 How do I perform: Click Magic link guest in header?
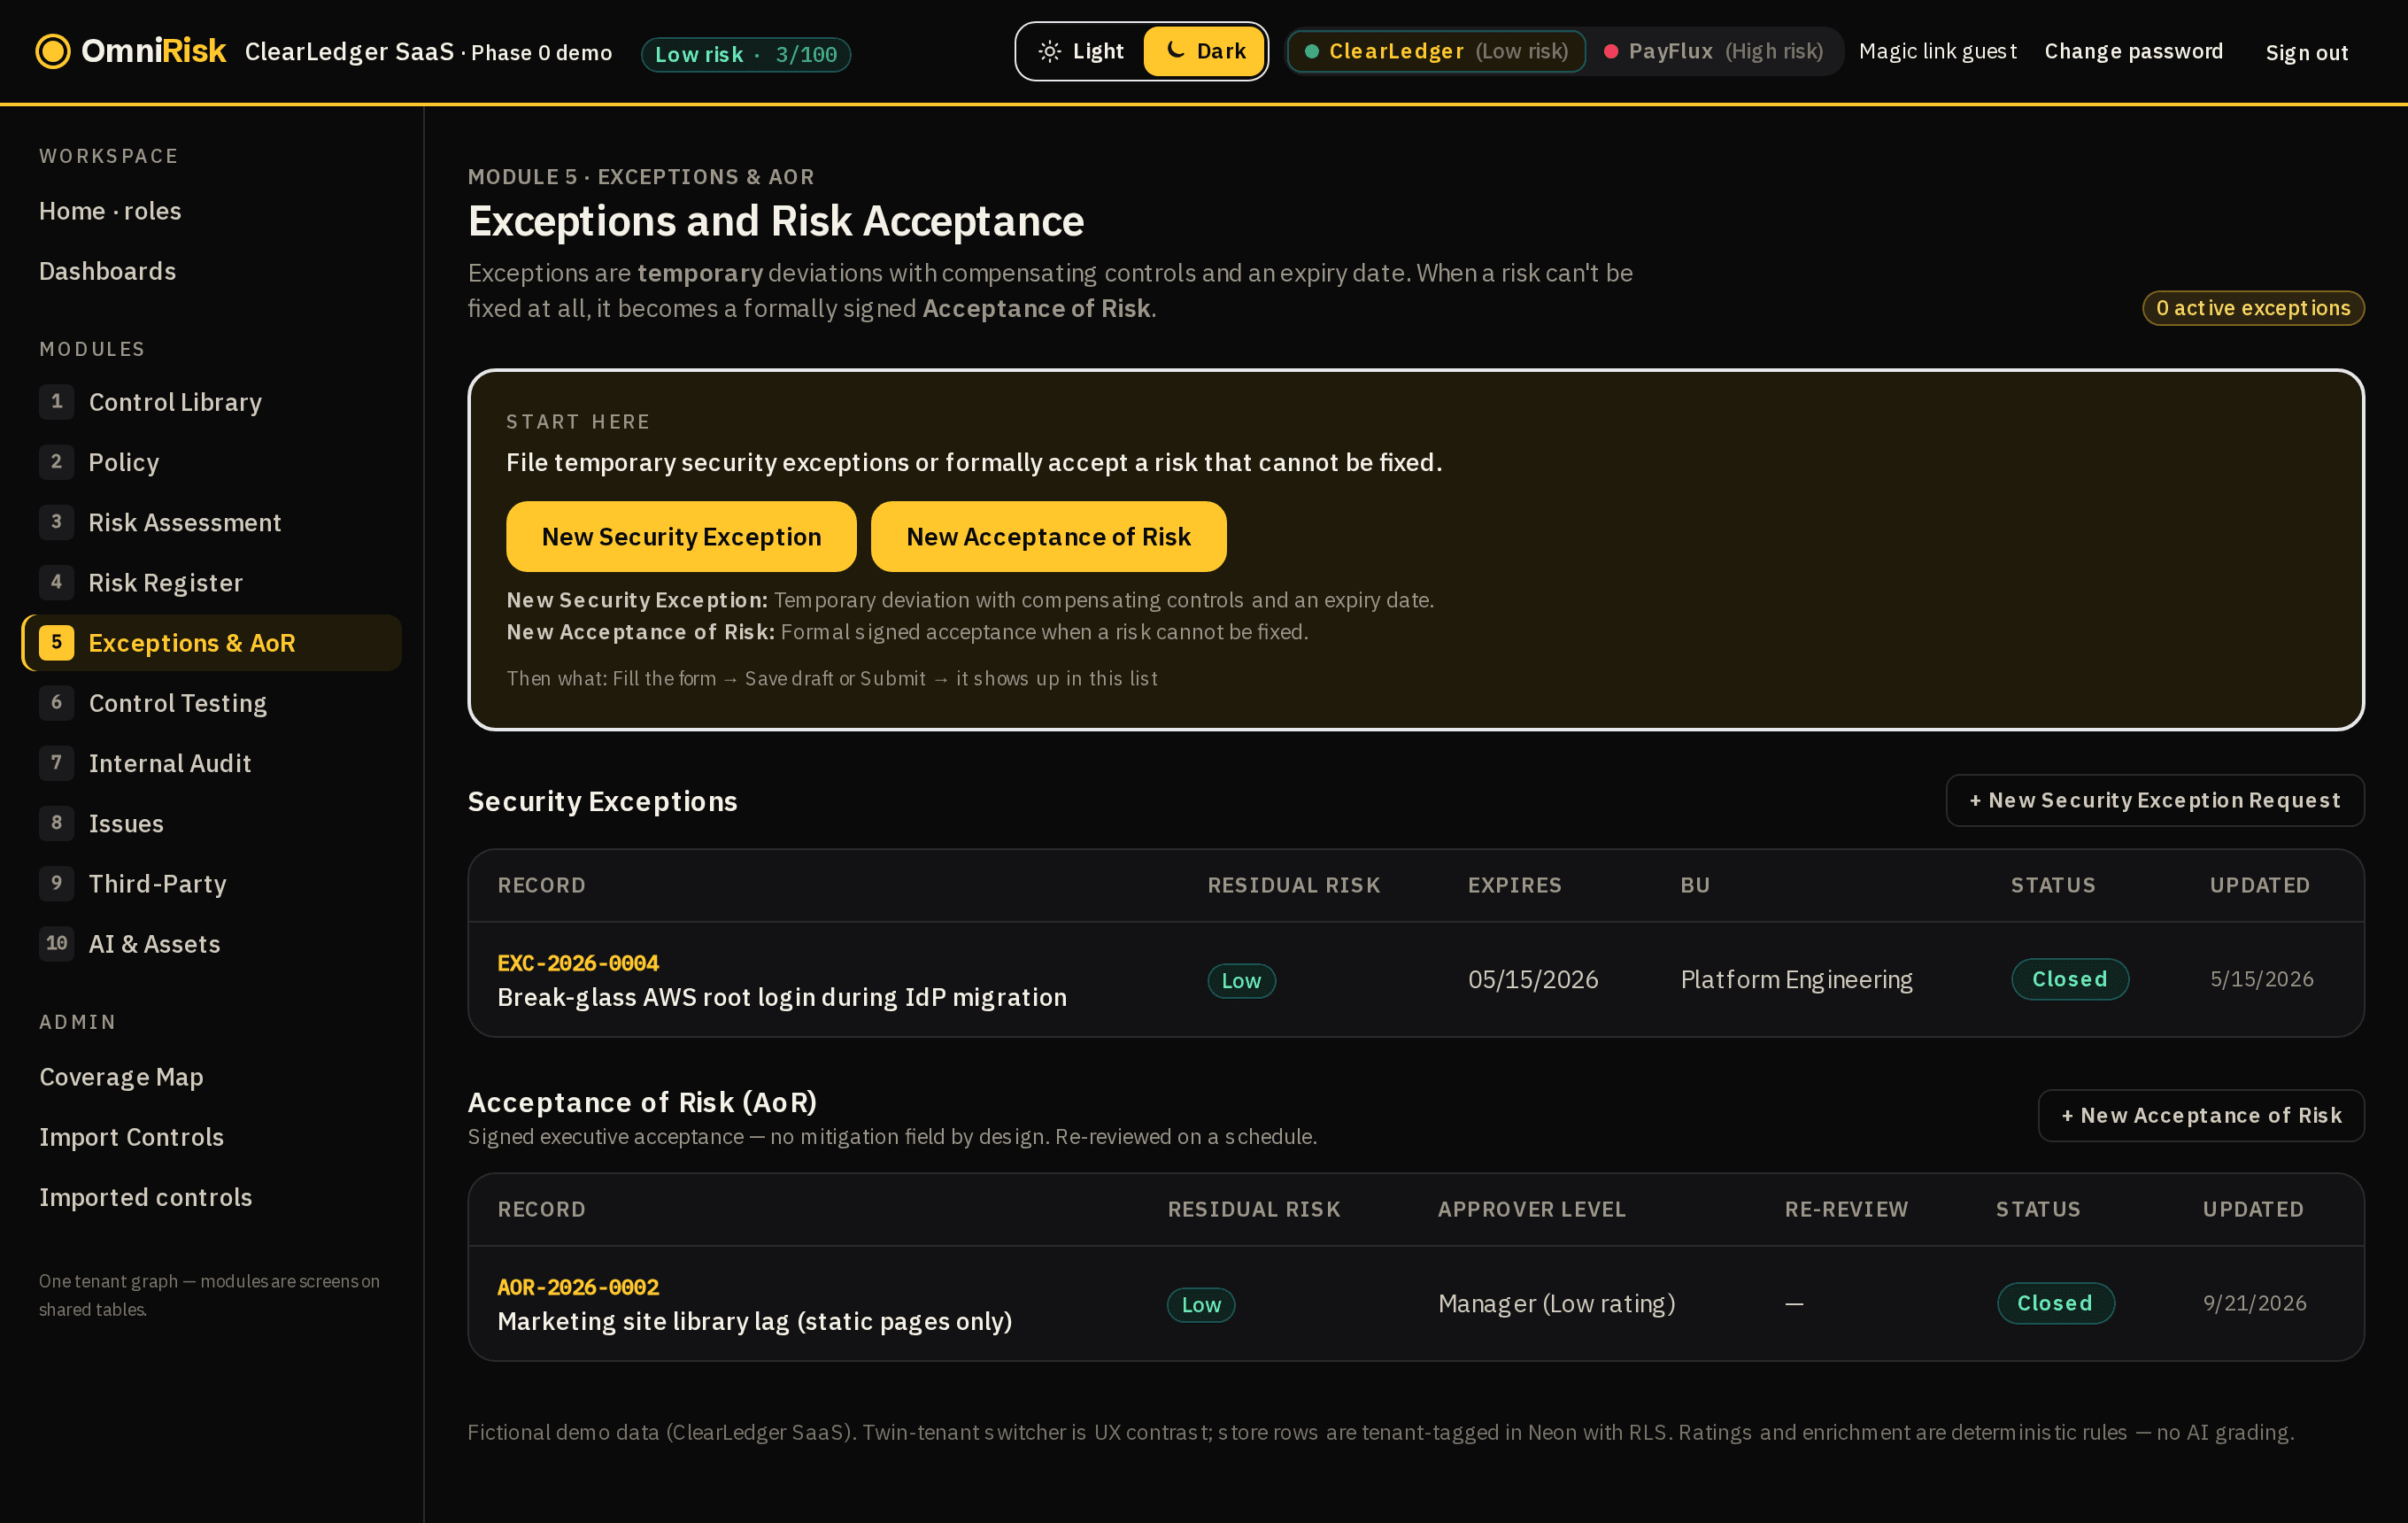click(x=1937, y=51)
